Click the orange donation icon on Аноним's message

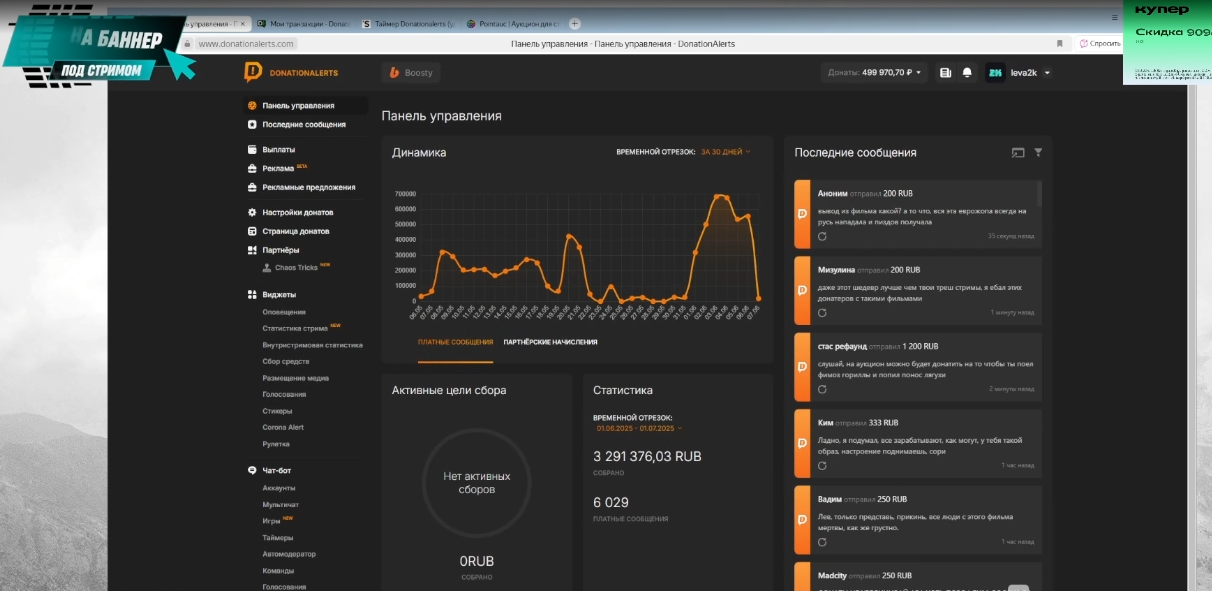pos(801,214)
